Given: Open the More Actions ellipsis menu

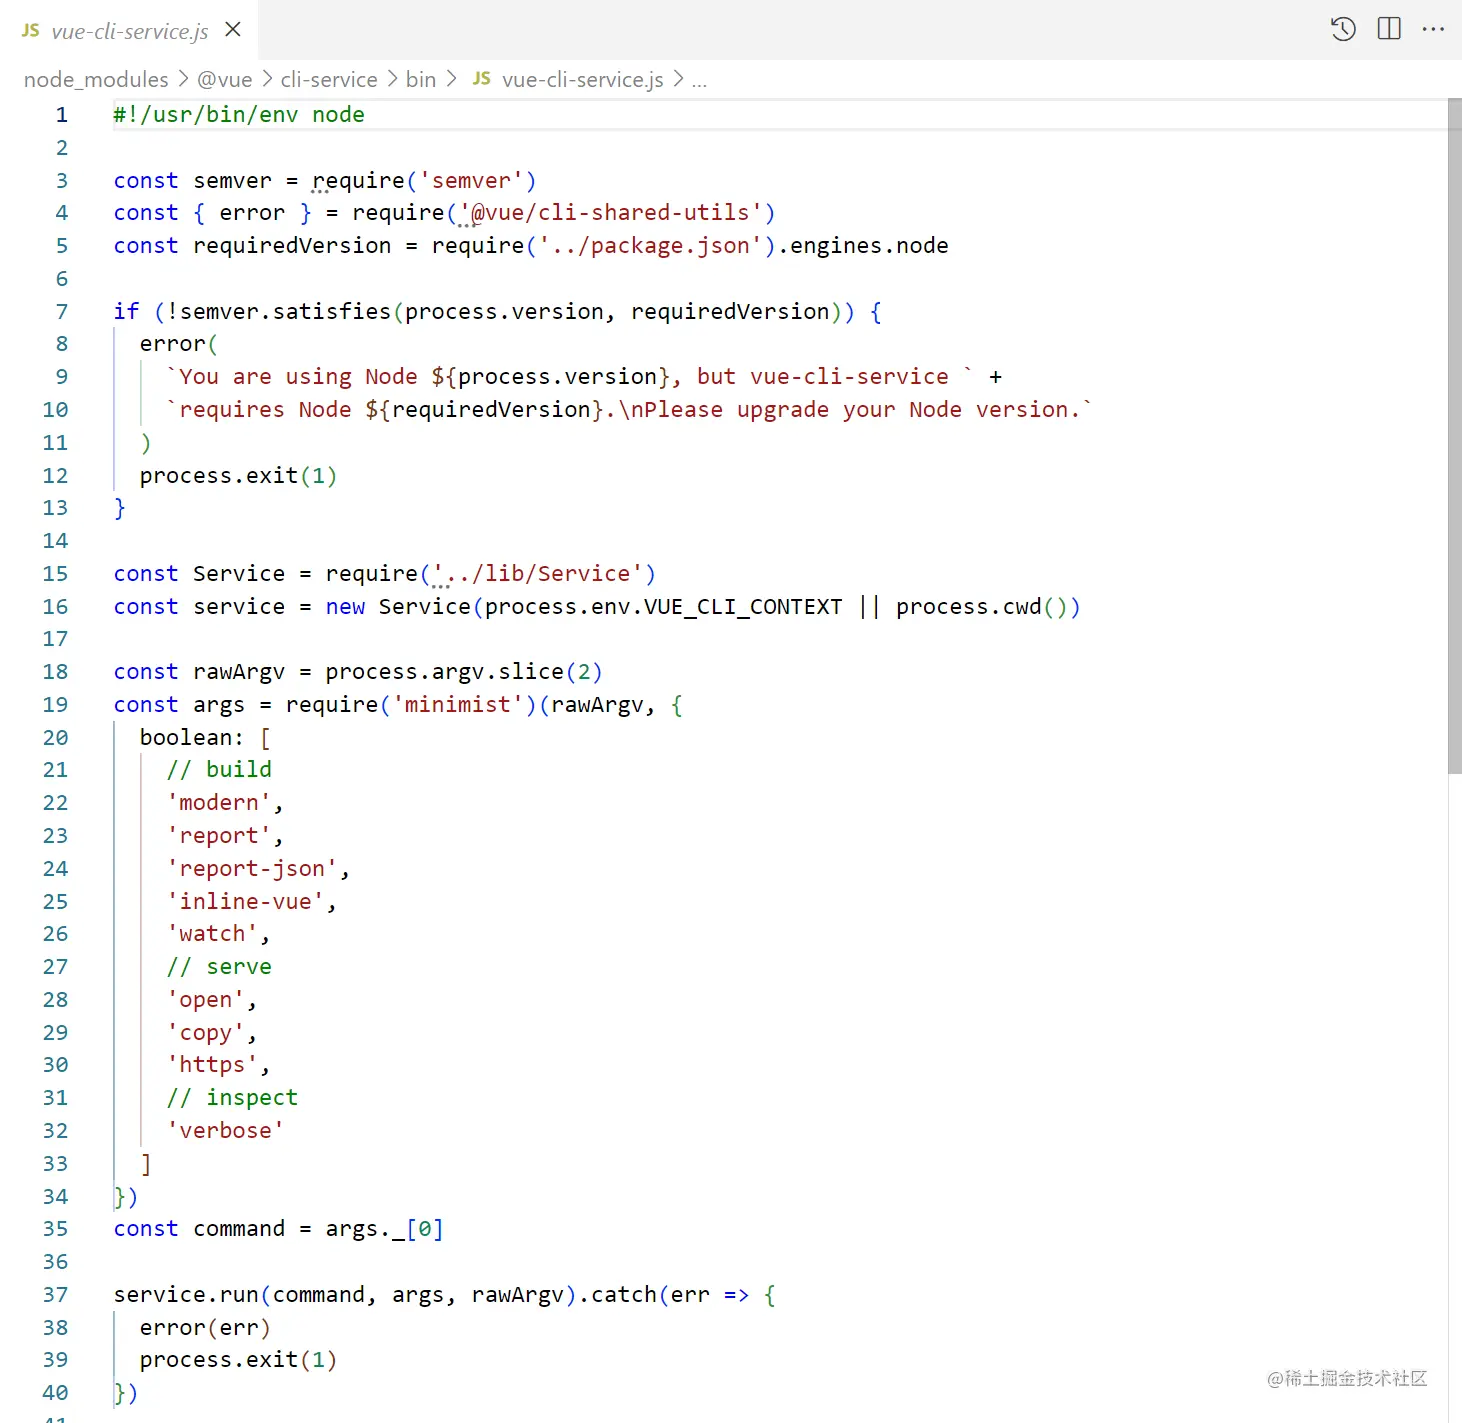Looking at the screenshot, I should coord(1433,29).
